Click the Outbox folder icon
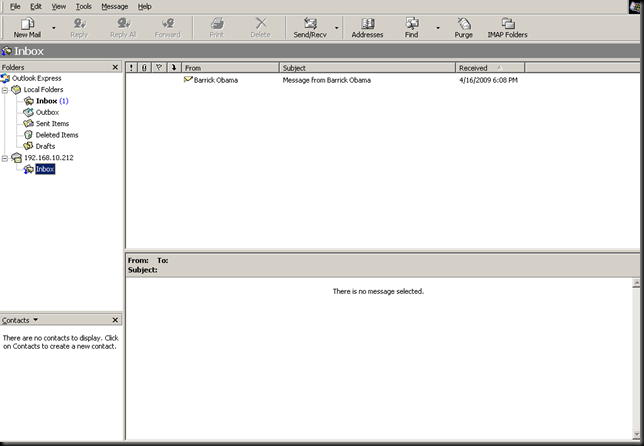This screenshot has height=446, width=644. [28, 112]
